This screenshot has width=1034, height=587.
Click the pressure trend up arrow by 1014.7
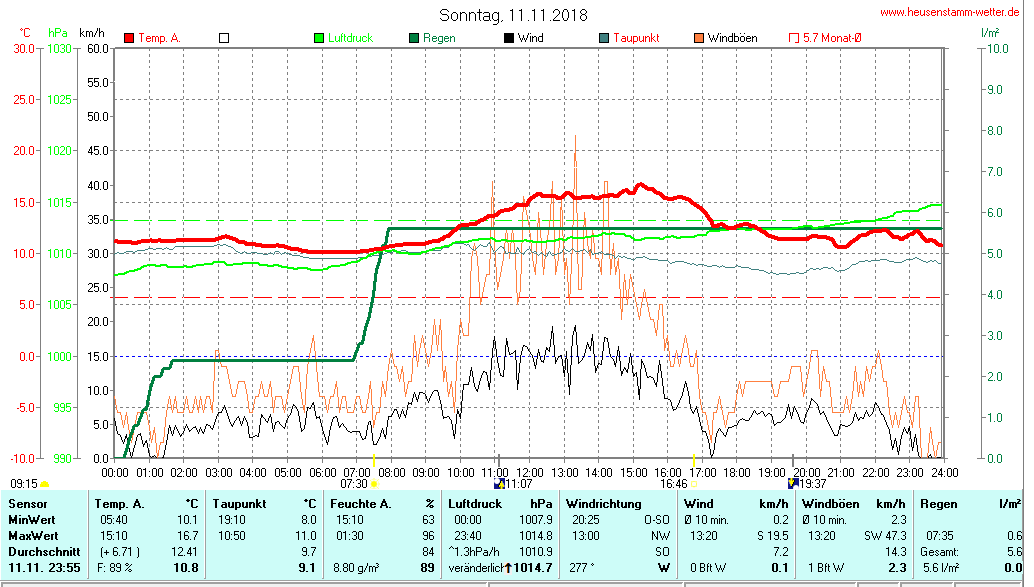[x=508, y=568]
